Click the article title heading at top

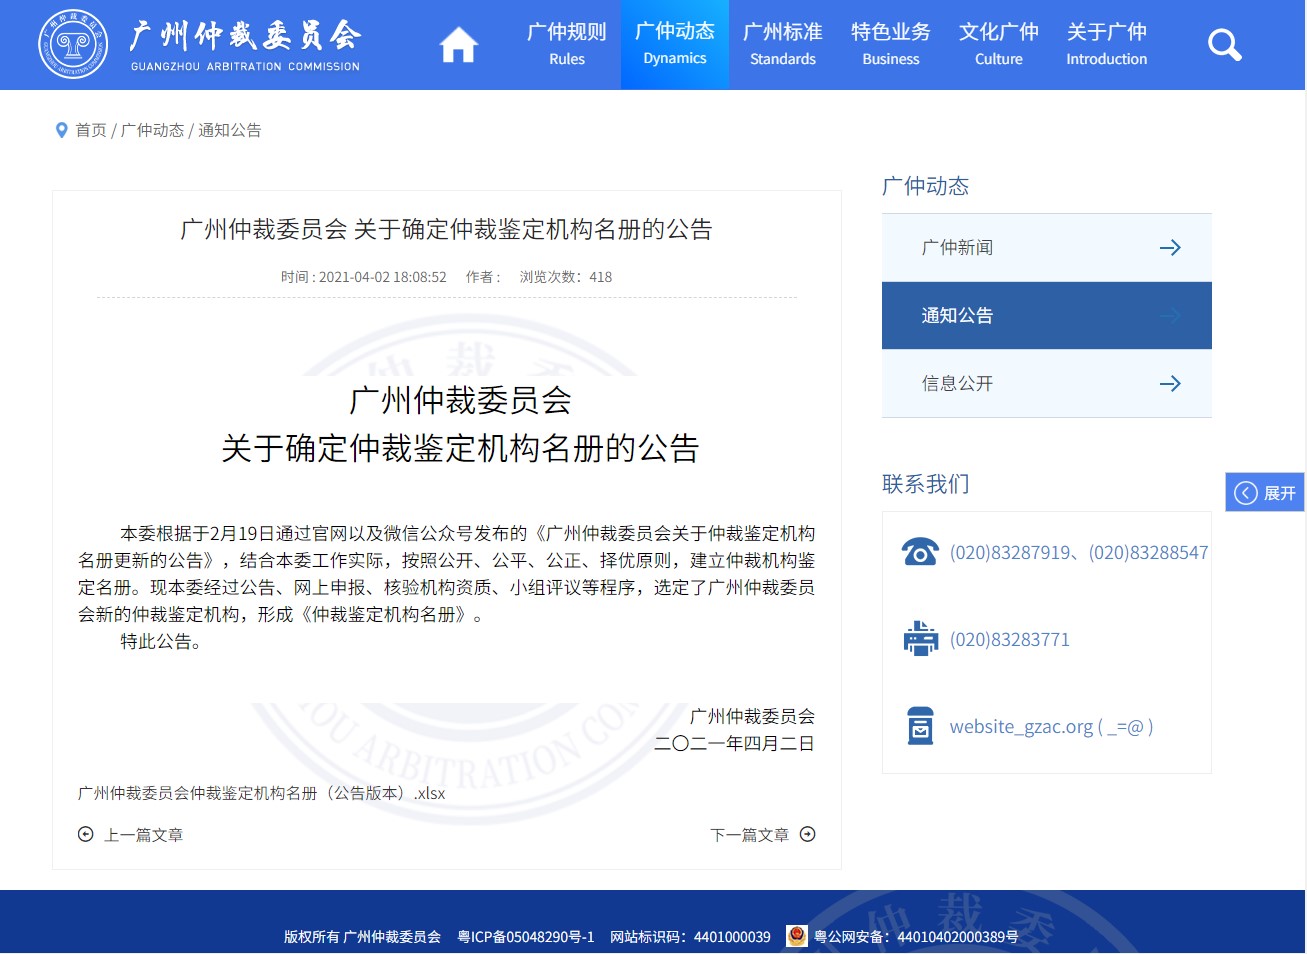(446, 229)
